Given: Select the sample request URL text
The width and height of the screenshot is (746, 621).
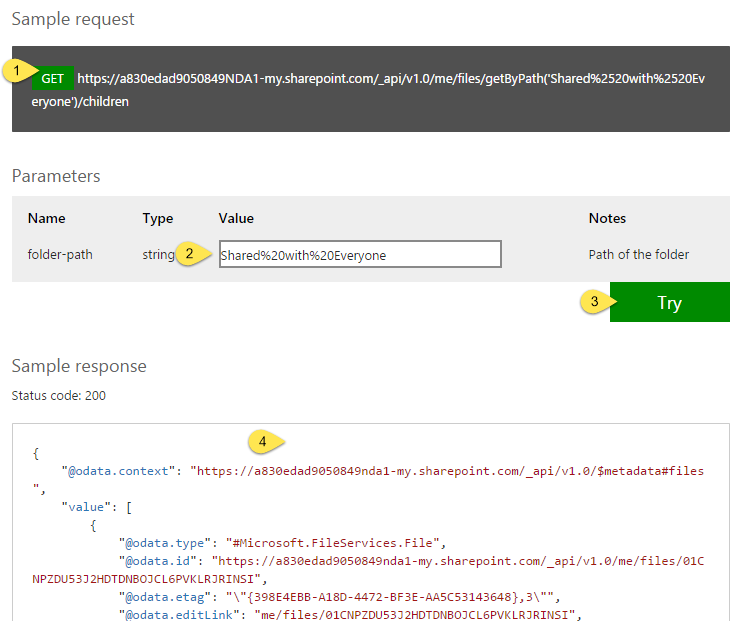Looking at the screenshot, I should [368, 90].
